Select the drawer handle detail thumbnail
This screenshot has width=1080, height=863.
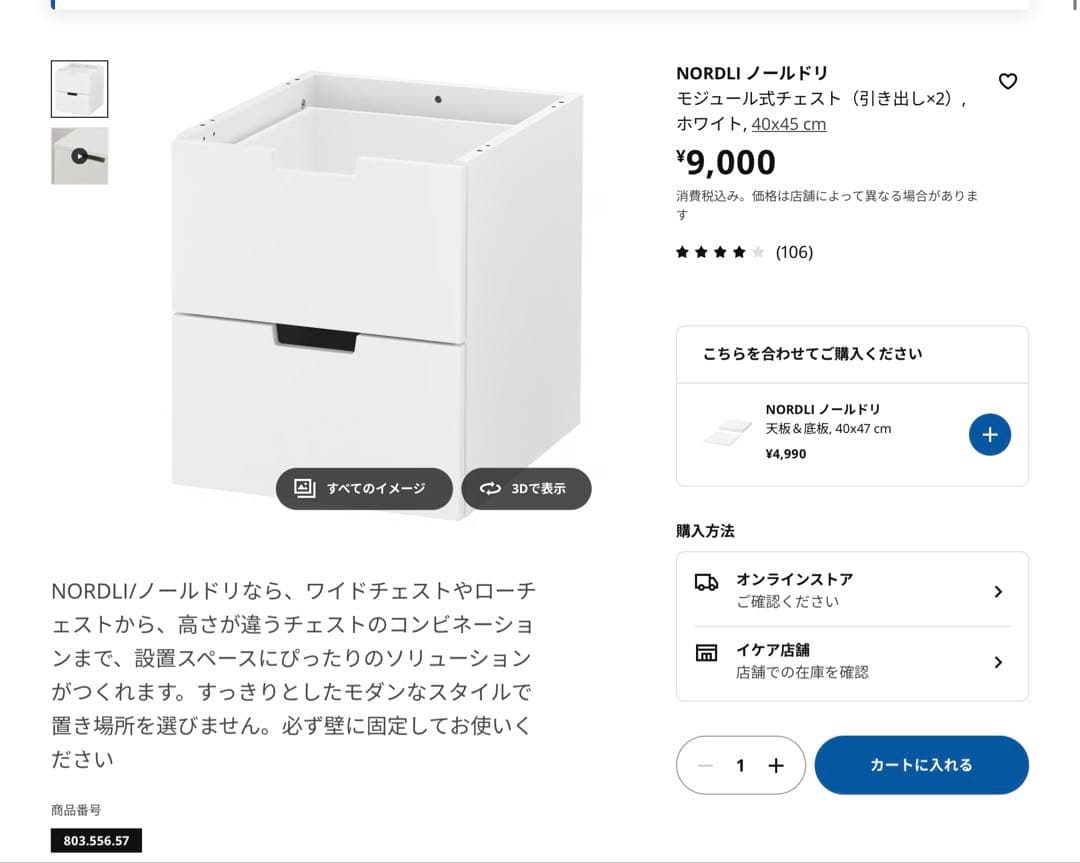click(79, 156)
